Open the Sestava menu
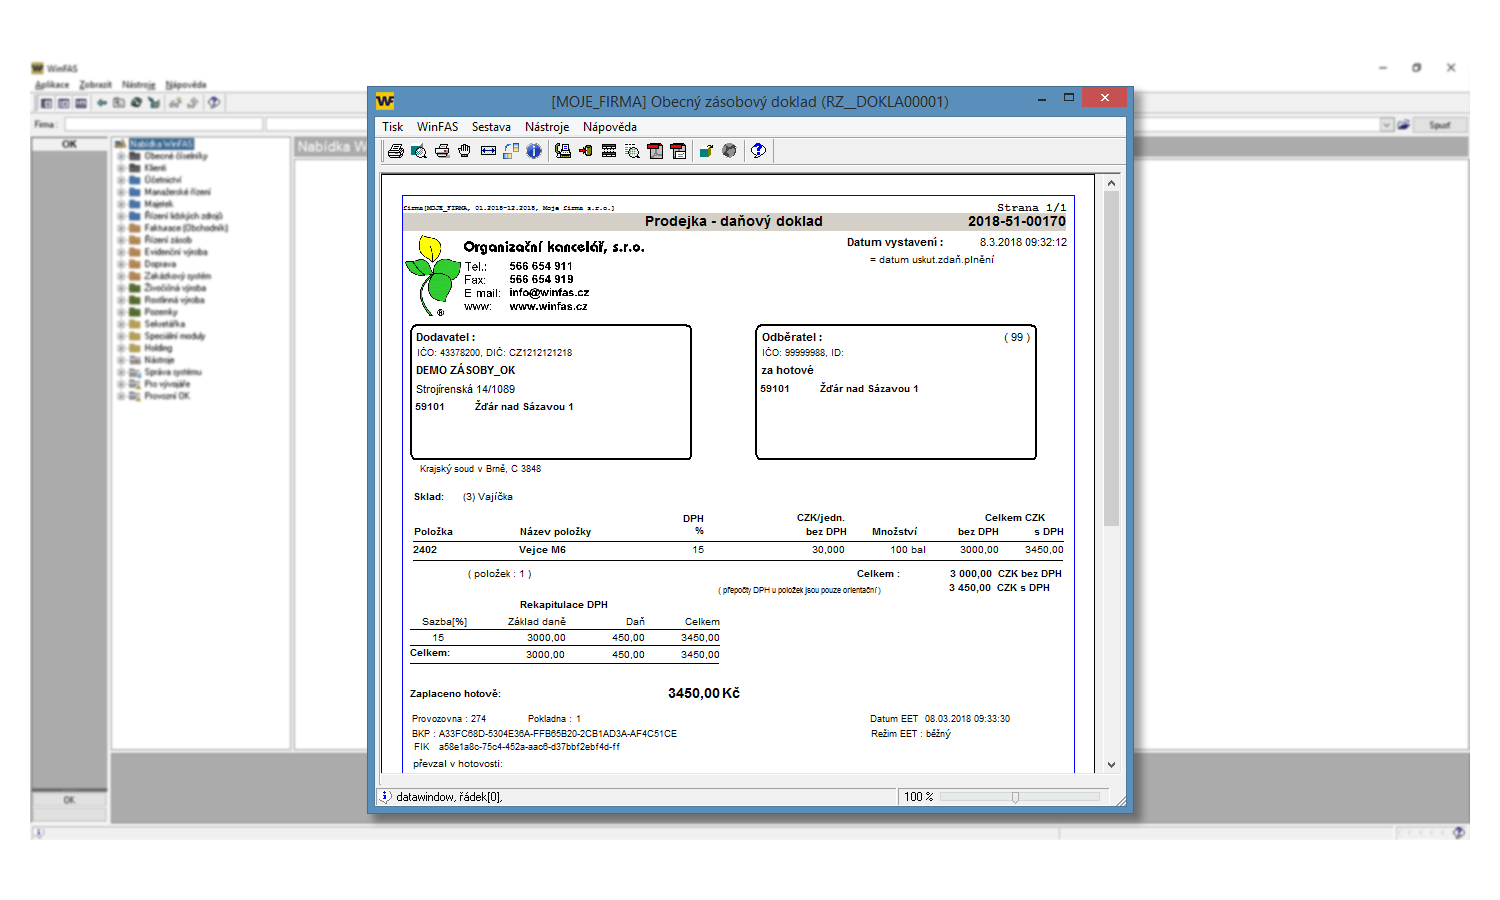The width and height of the screenshot is (1500, 900). point(491,127)
